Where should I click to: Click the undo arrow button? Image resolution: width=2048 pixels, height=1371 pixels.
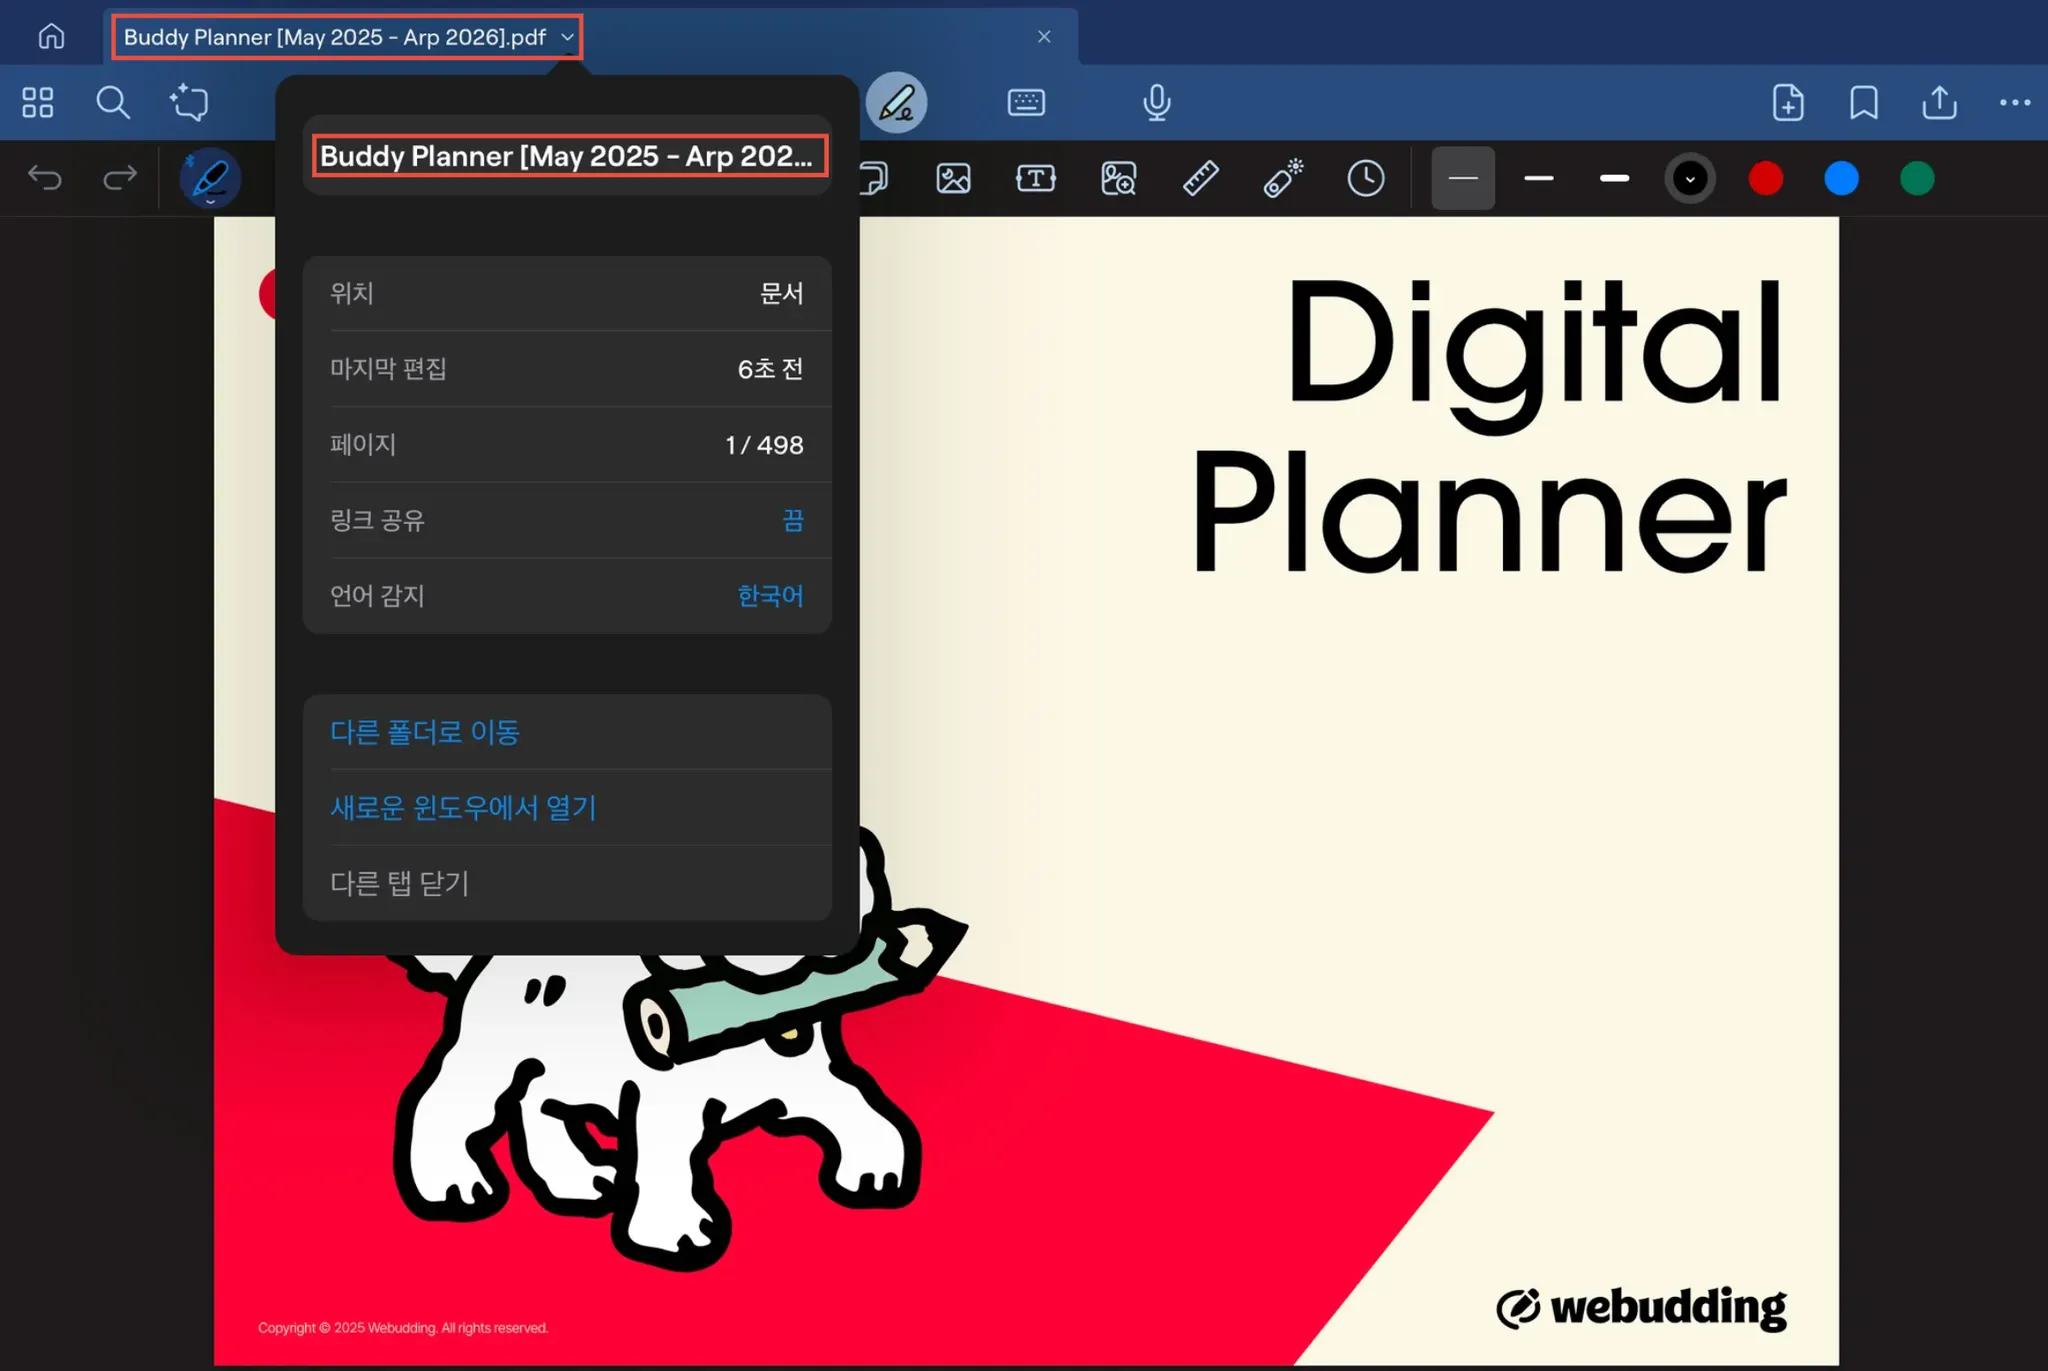click(x=45, y=179)
